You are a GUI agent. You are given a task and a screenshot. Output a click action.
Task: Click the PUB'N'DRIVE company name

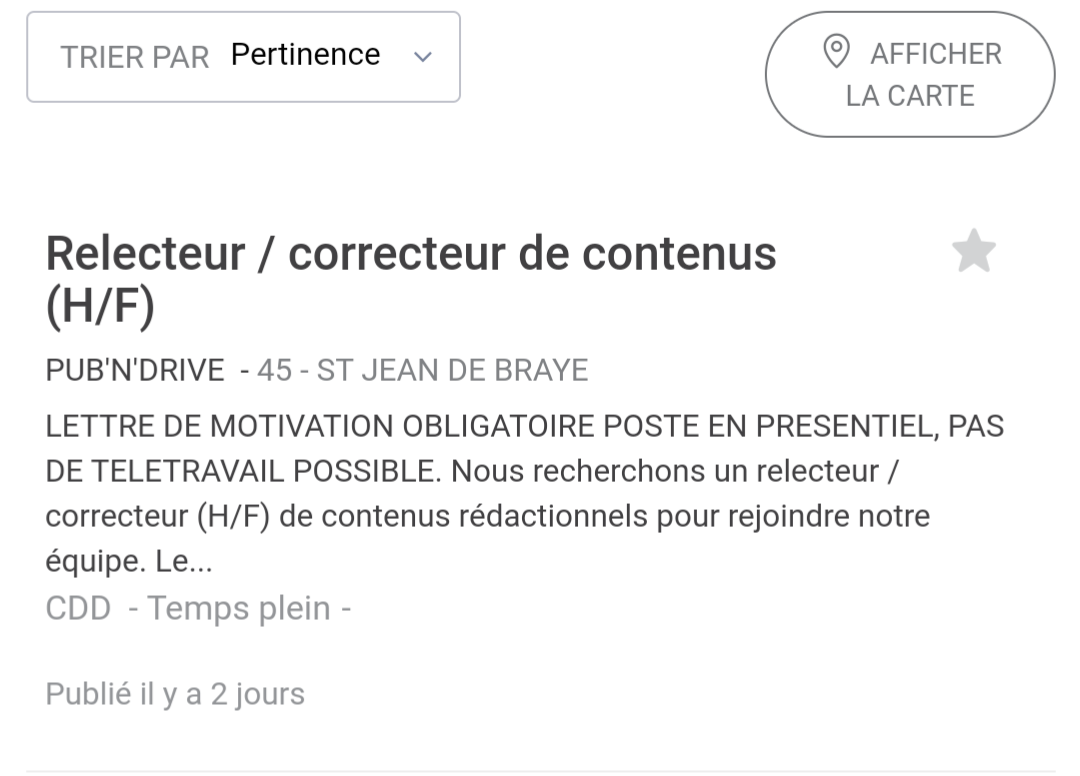click(135, 370)
